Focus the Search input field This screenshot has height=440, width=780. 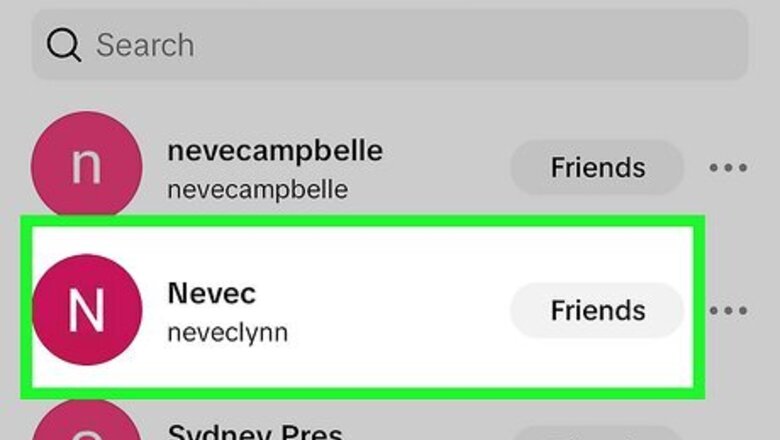coord(400,45)
